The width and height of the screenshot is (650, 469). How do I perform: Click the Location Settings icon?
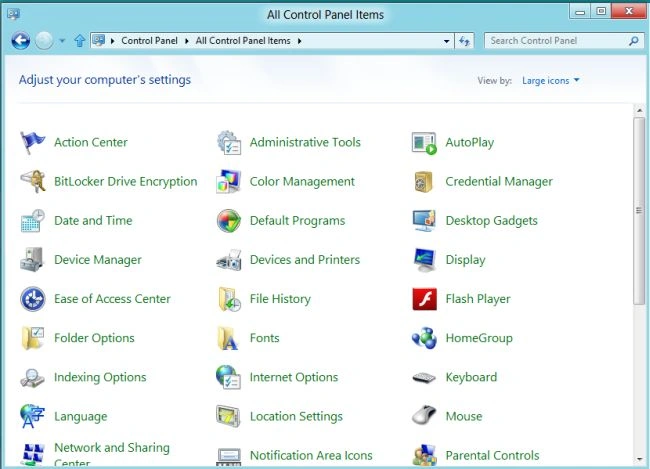pyautogui.click(x=228, y=416)
